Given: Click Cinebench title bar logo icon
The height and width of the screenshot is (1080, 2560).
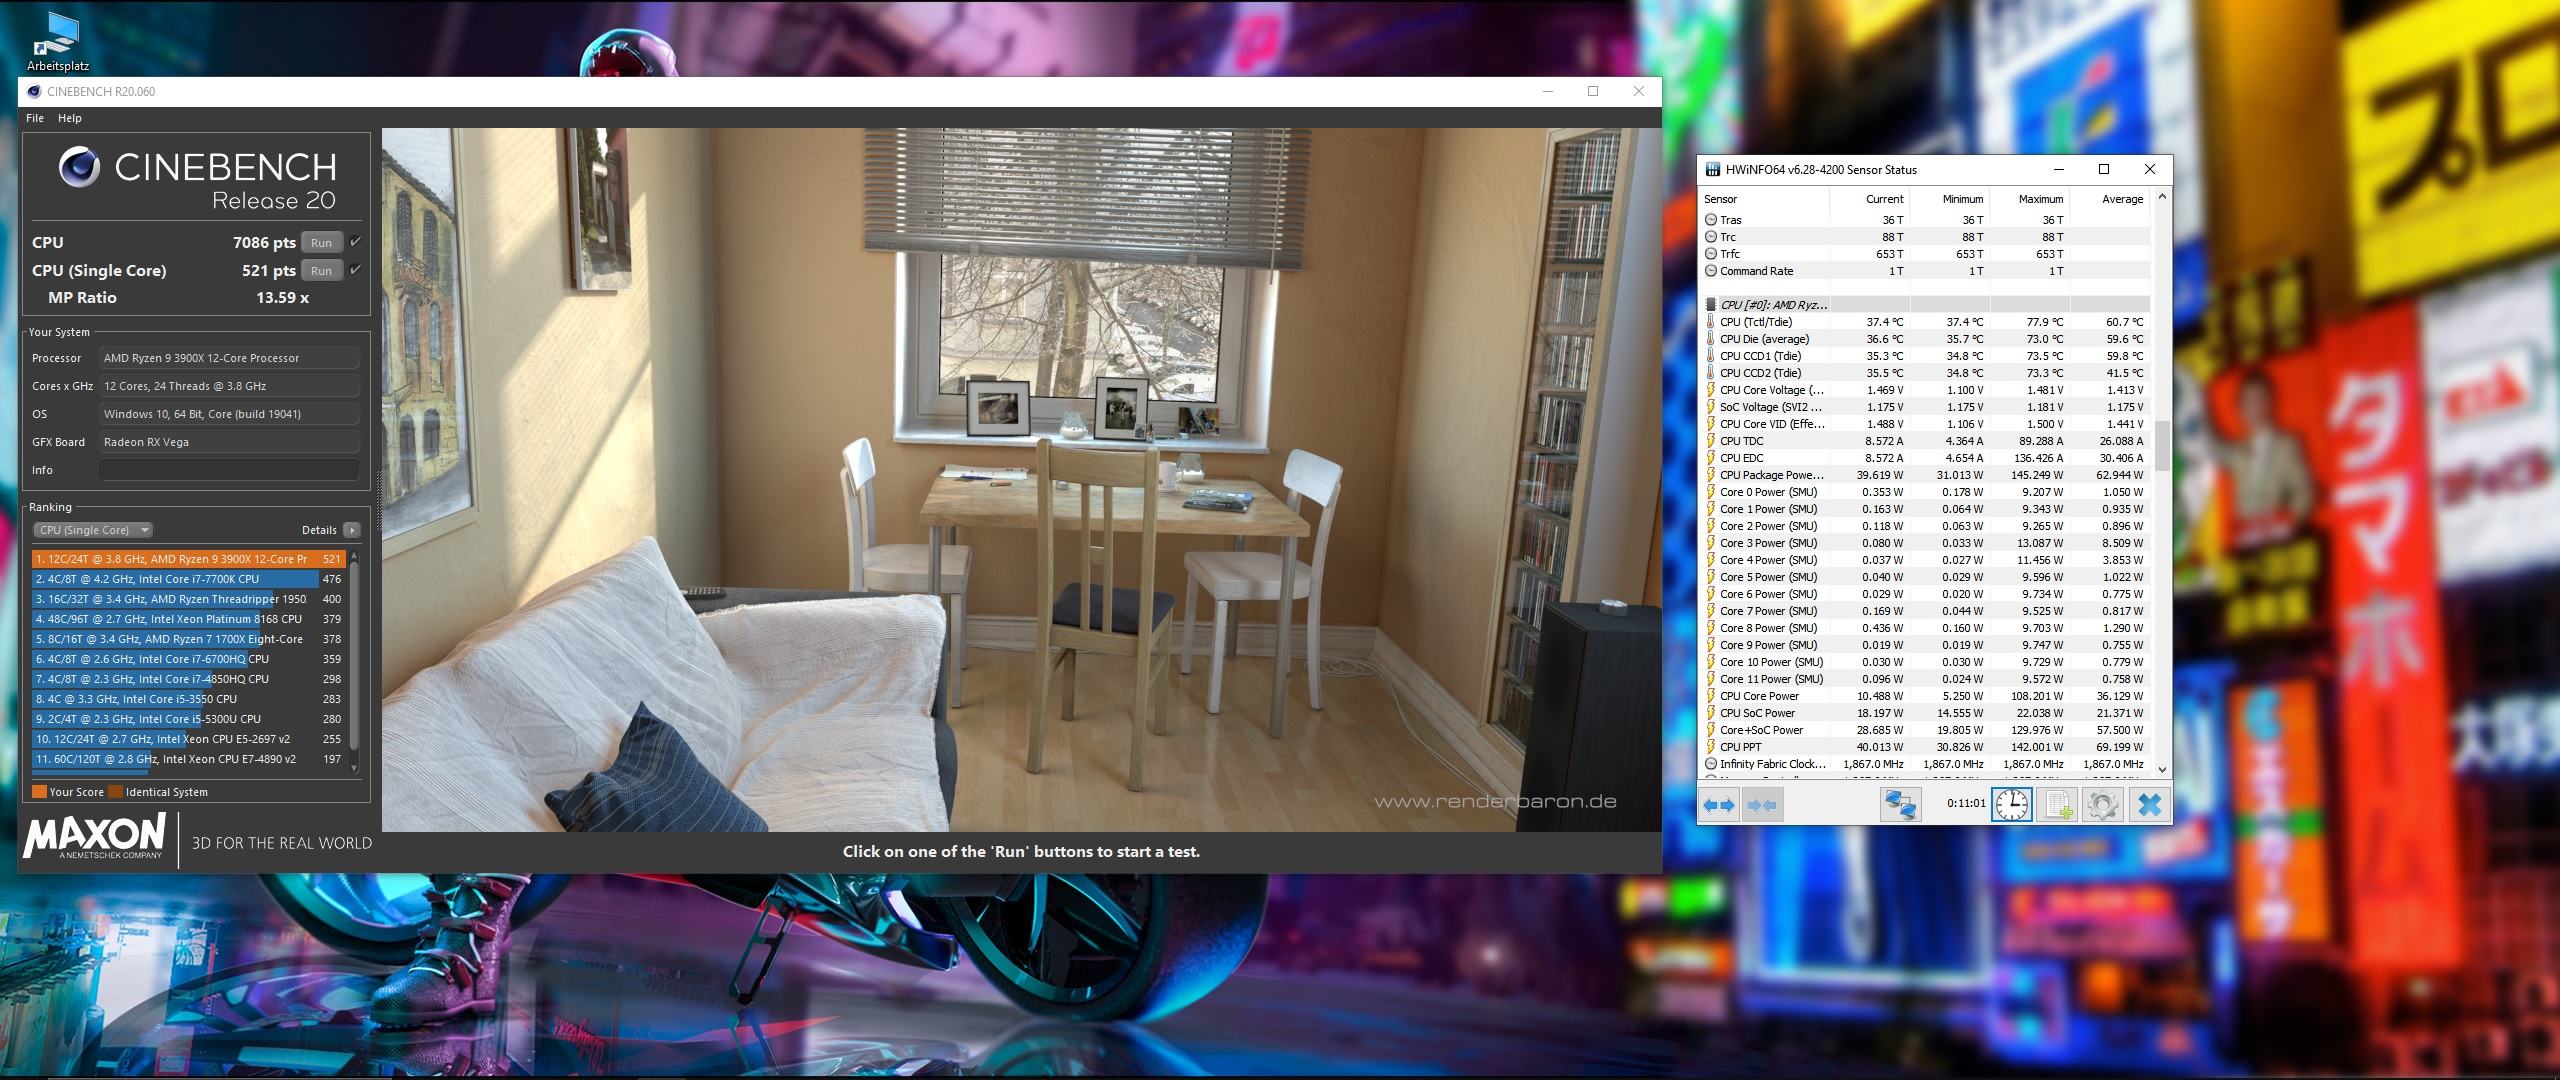Looking at the screenshot, I should click(34, 91).
